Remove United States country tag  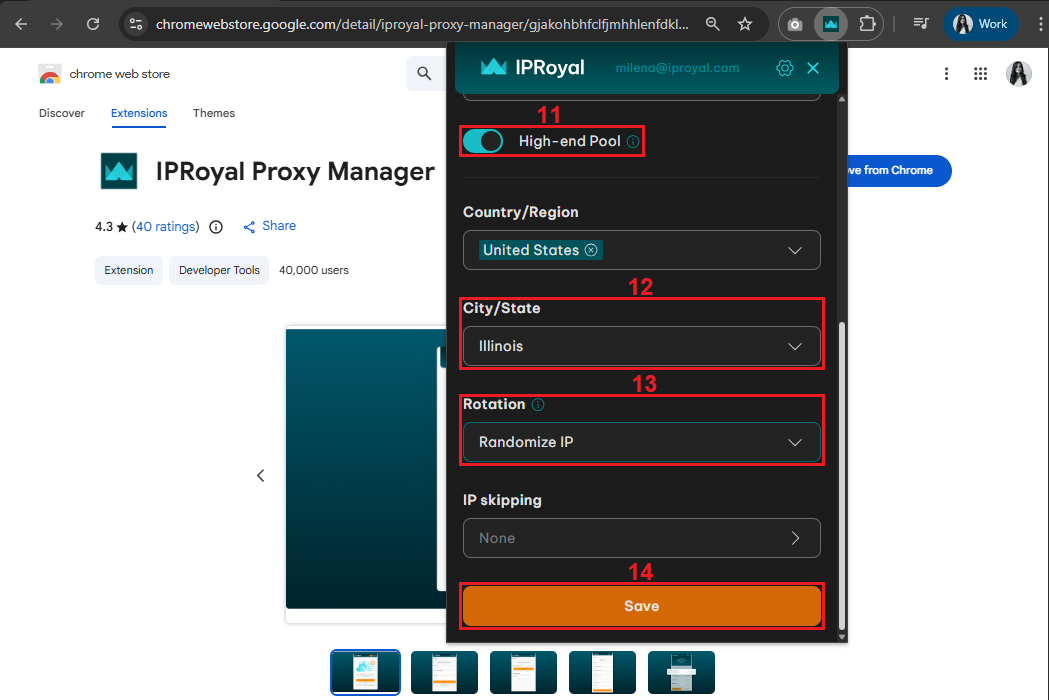point(591,250)
